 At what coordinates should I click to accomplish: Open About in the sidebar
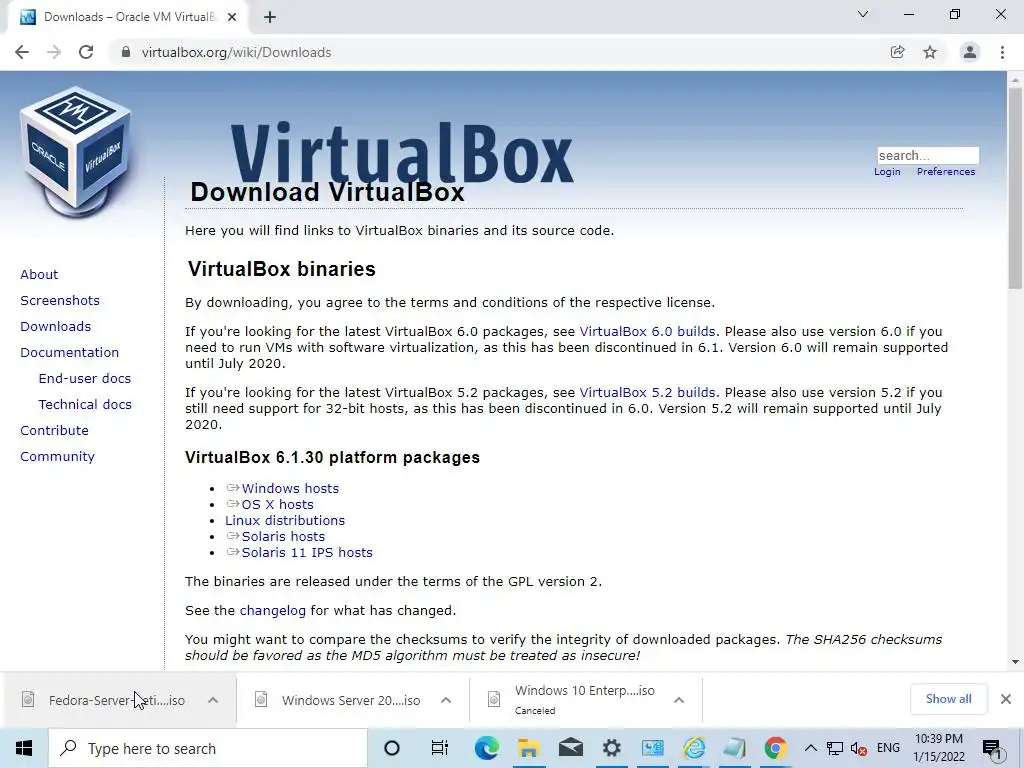[39, 274]
